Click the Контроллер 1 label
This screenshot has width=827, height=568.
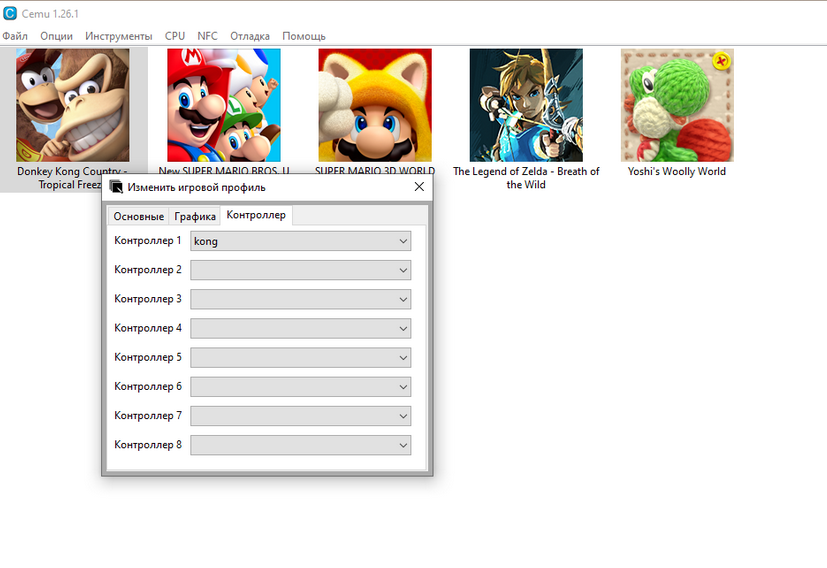(148, 240)
